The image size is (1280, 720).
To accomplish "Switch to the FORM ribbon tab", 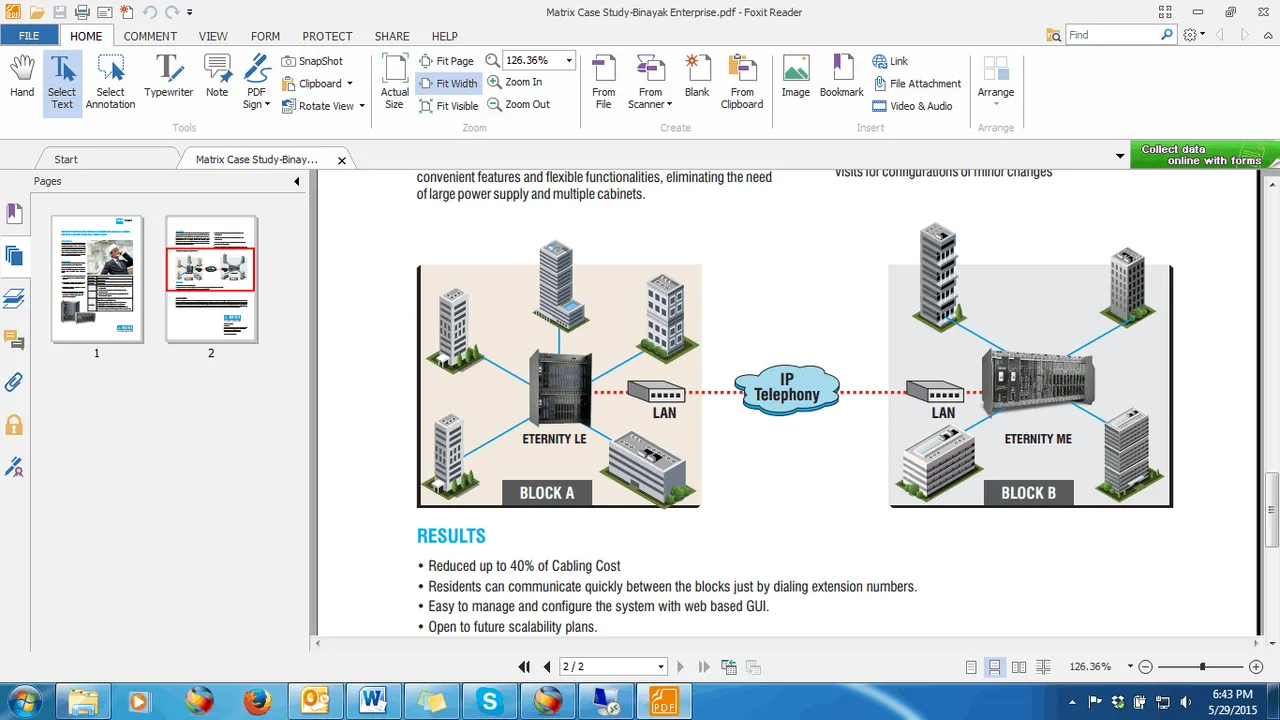I will coord(265,36).
